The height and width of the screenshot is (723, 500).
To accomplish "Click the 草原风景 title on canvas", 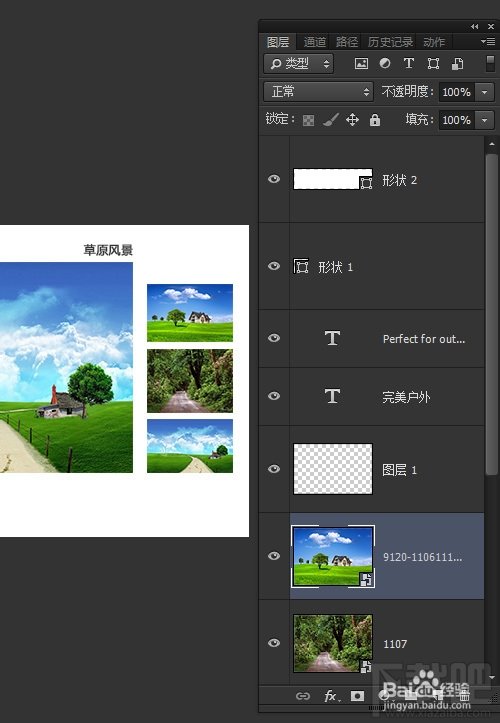I will click(108, 250).
